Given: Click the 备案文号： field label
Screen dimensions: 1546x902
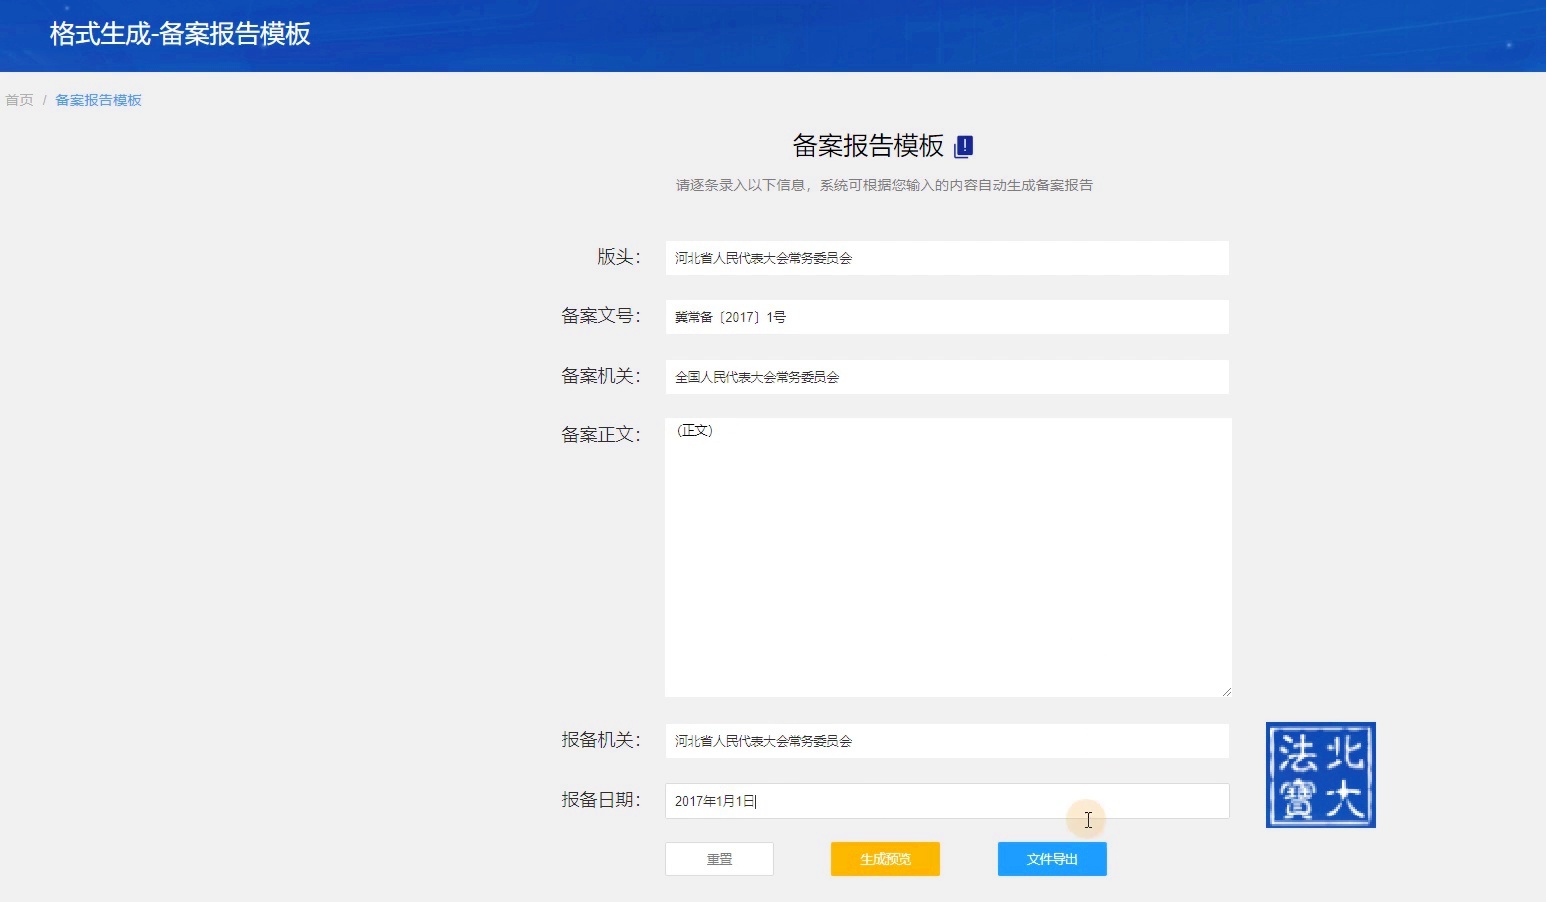Looking at the screenshot, I should (601, 316).
